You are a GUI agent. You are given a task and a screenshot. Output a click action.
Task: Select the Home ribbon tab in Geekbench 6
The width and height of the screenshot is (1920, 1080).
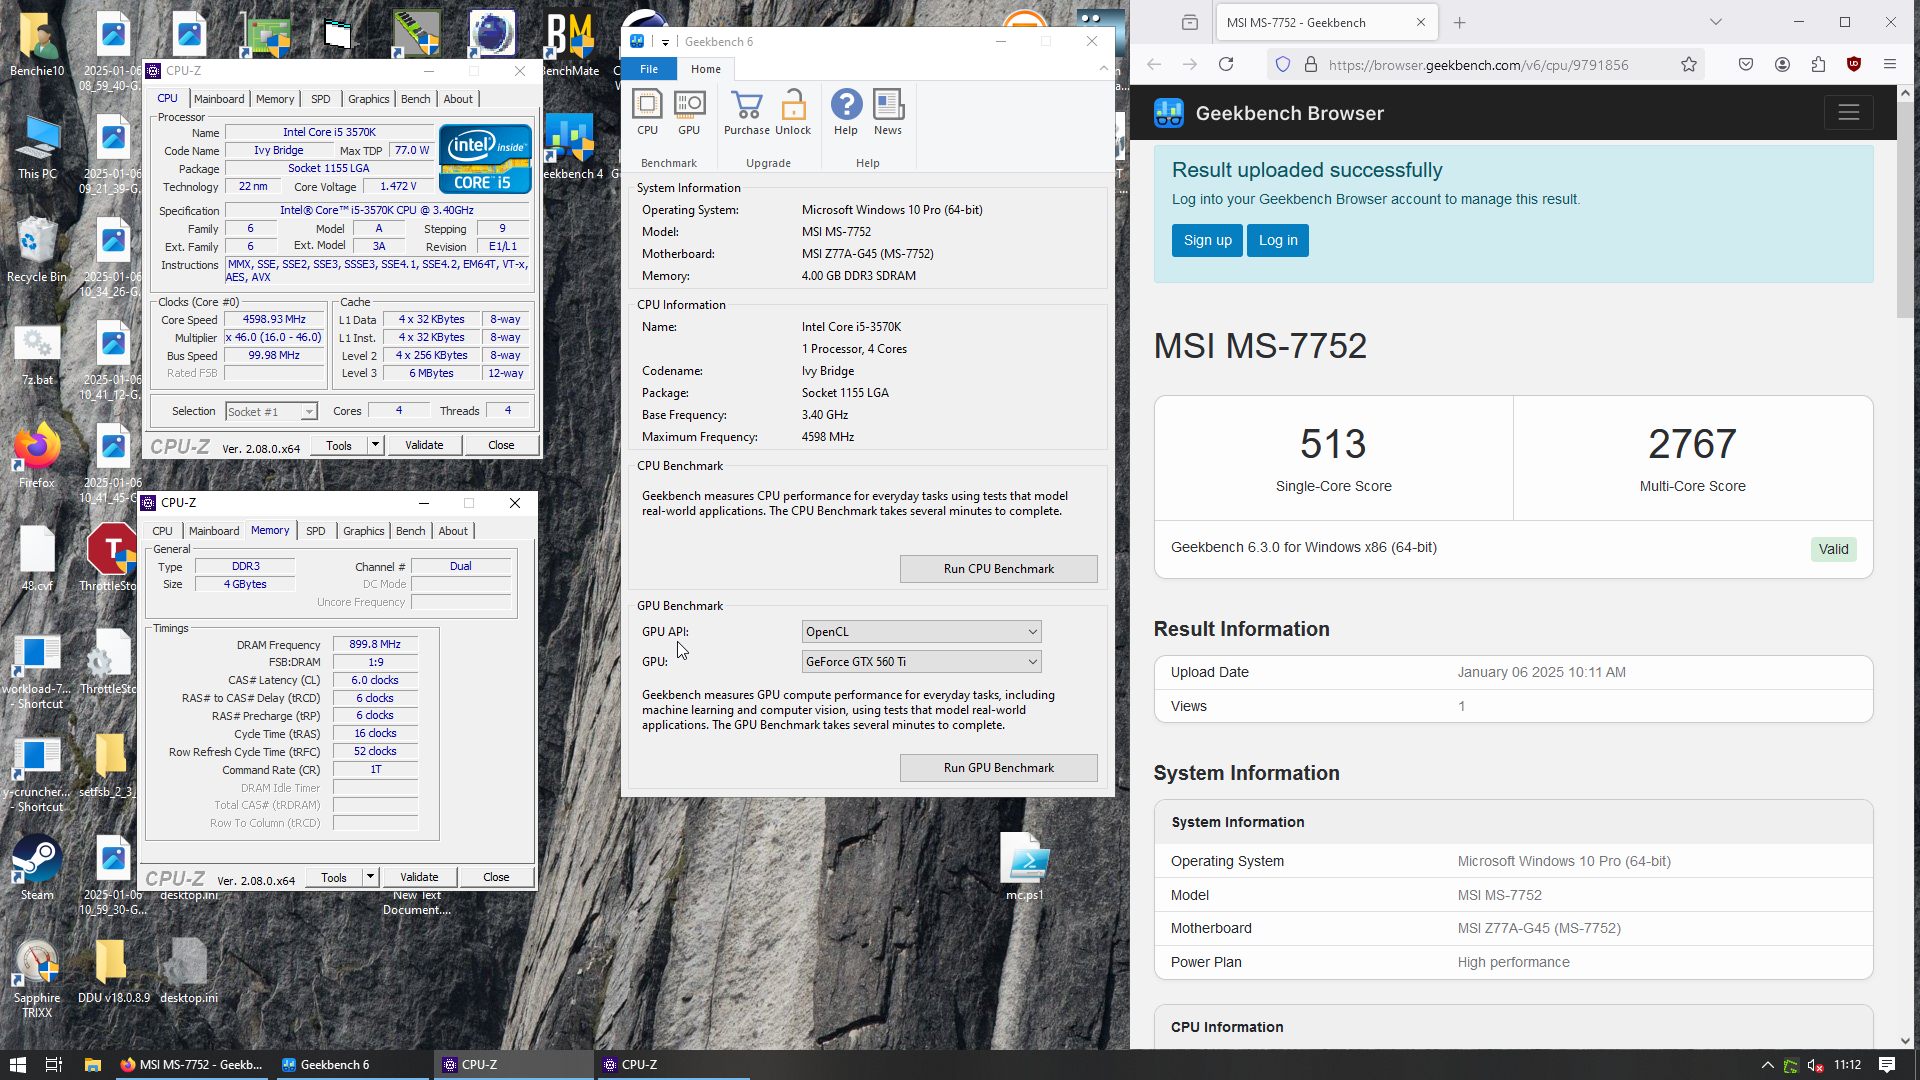pos(706,69)
